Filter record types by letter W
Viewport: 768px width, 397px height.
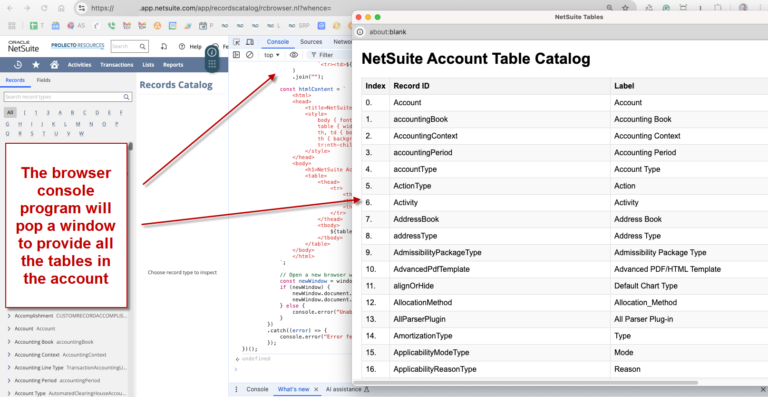[81, 133]
